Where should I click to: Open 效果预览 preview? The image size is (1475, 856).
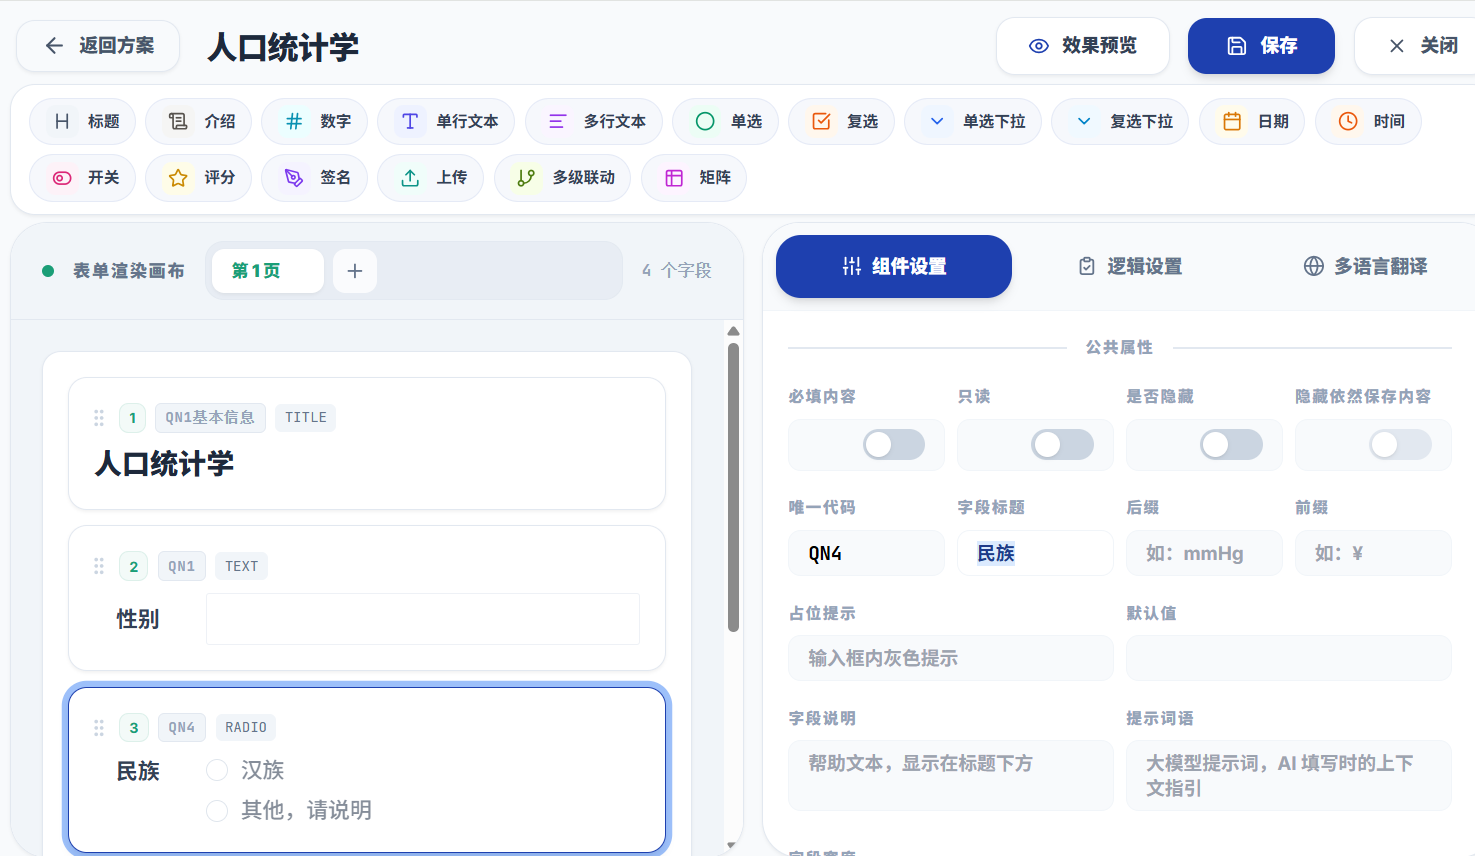click(1083, 46)
